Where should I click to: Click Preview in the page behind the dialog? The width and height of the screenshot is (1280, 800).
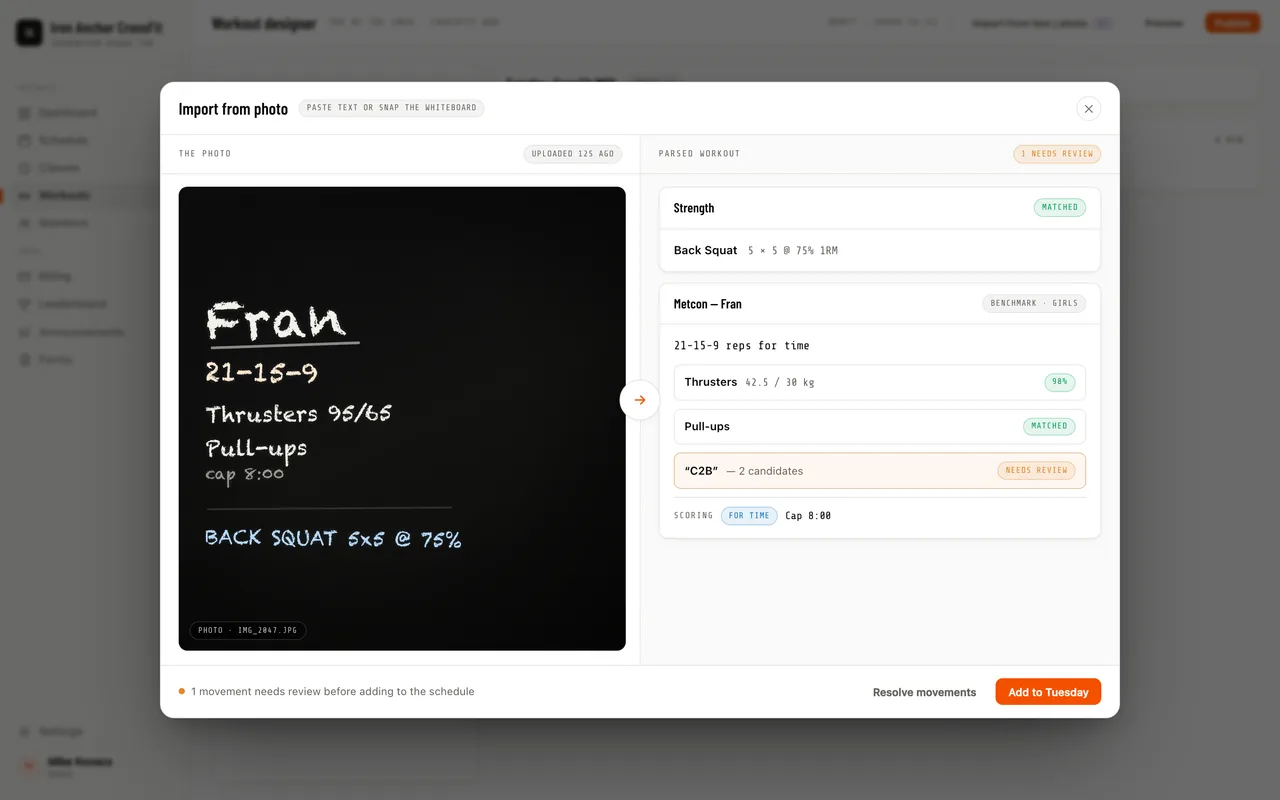click(x=1164, y=23)
